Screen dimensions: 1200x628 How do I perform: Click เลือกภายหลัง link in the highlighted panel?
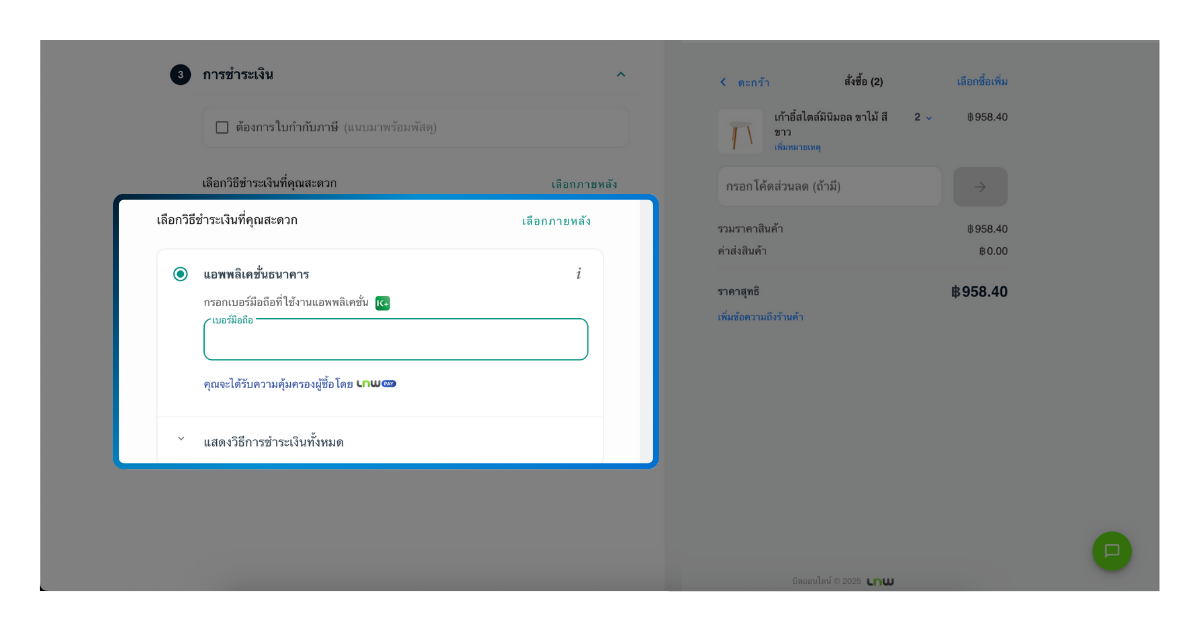556,221
